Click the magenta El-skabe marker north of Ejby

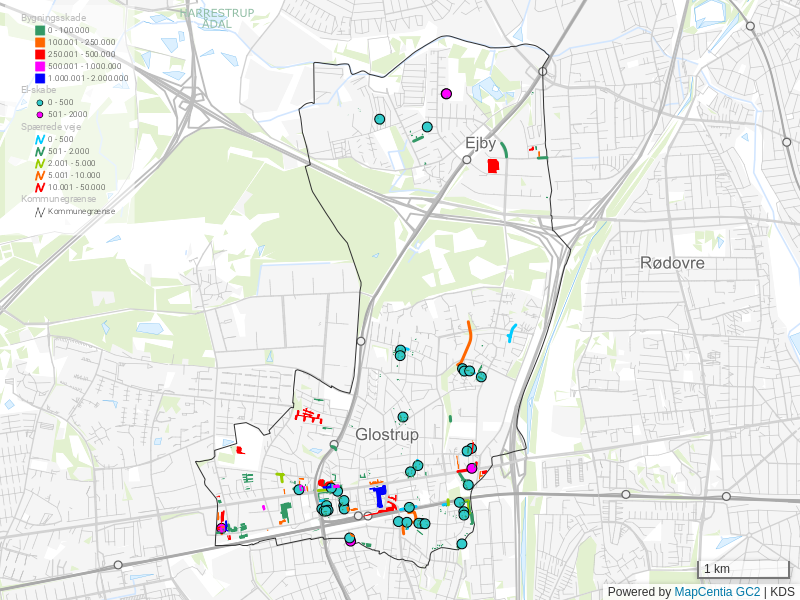pos(446,94)
